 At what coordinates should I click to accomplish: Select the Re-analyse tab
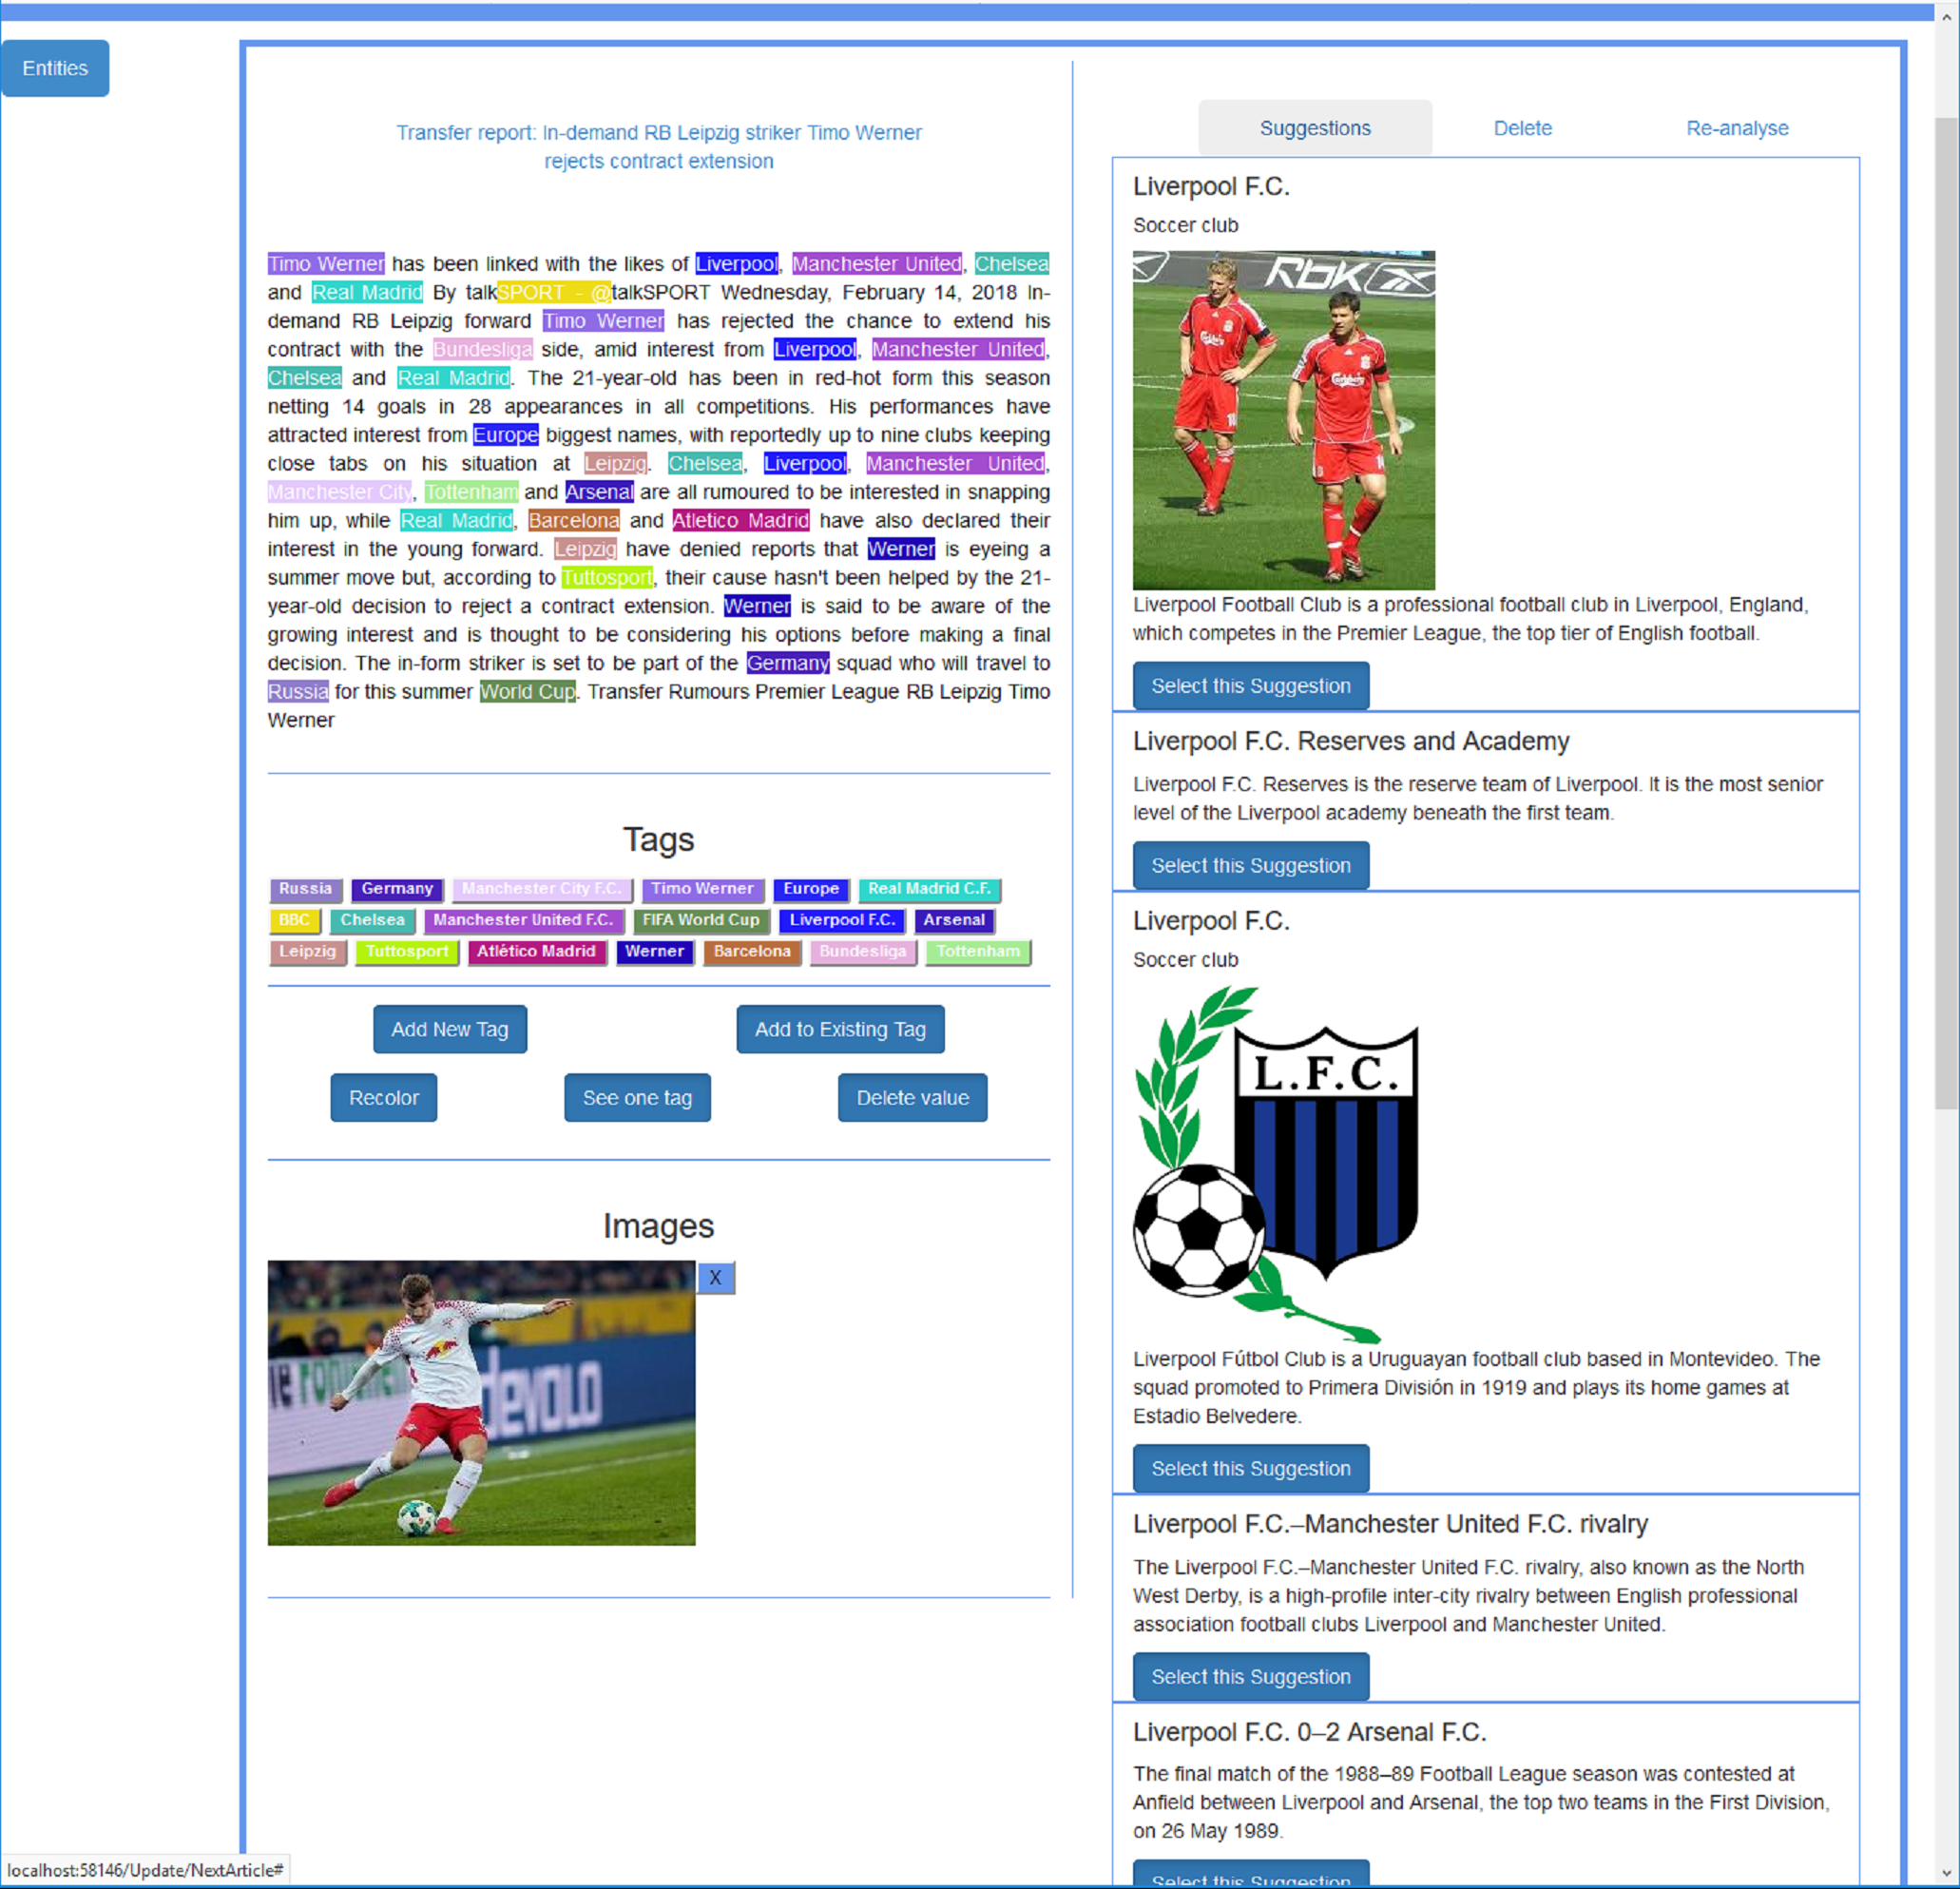(x=1736, y=128)
